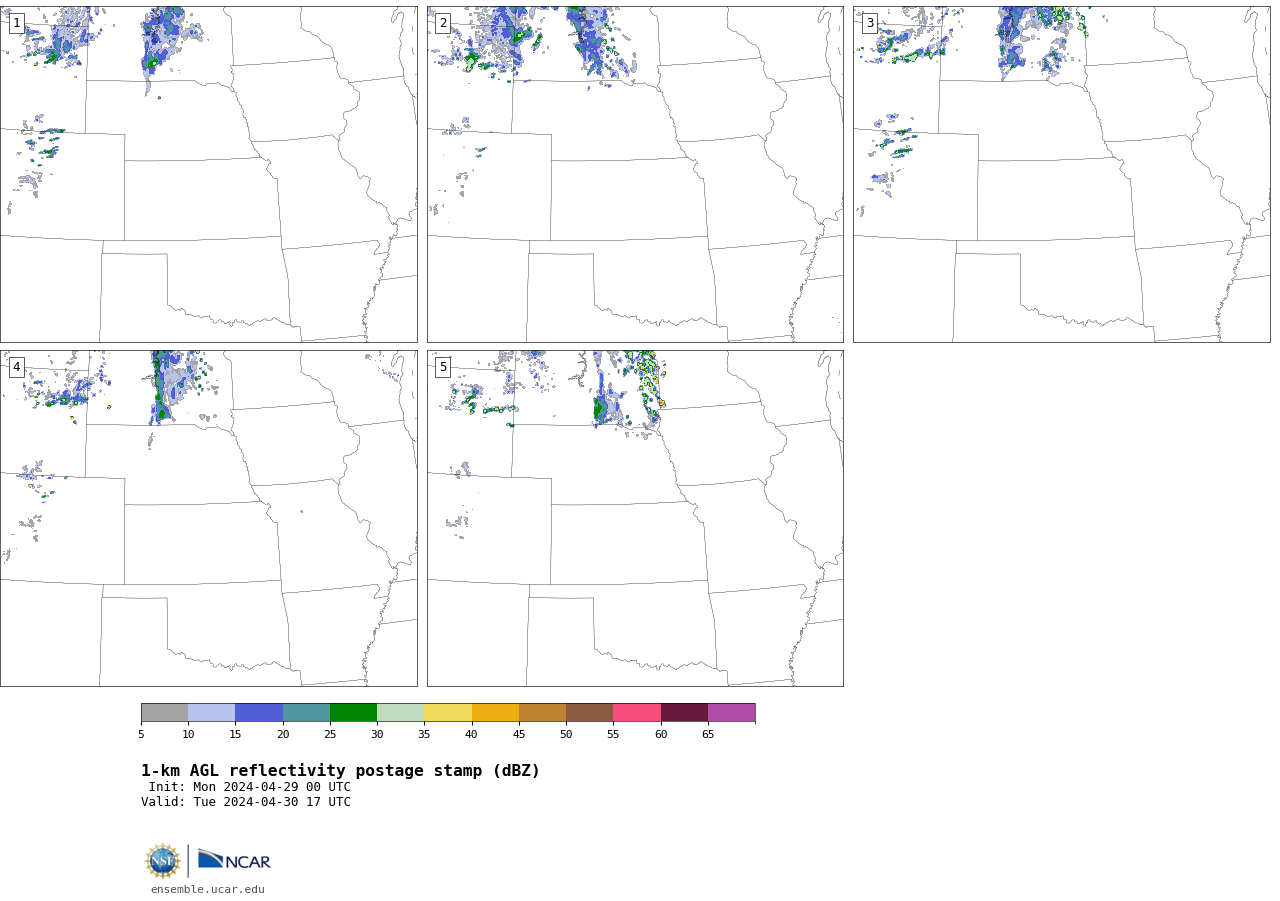This screenshot has width=1280, height=901.
Task: Click the teal 20-25 dBZ swatch
Action: (306, 713)
